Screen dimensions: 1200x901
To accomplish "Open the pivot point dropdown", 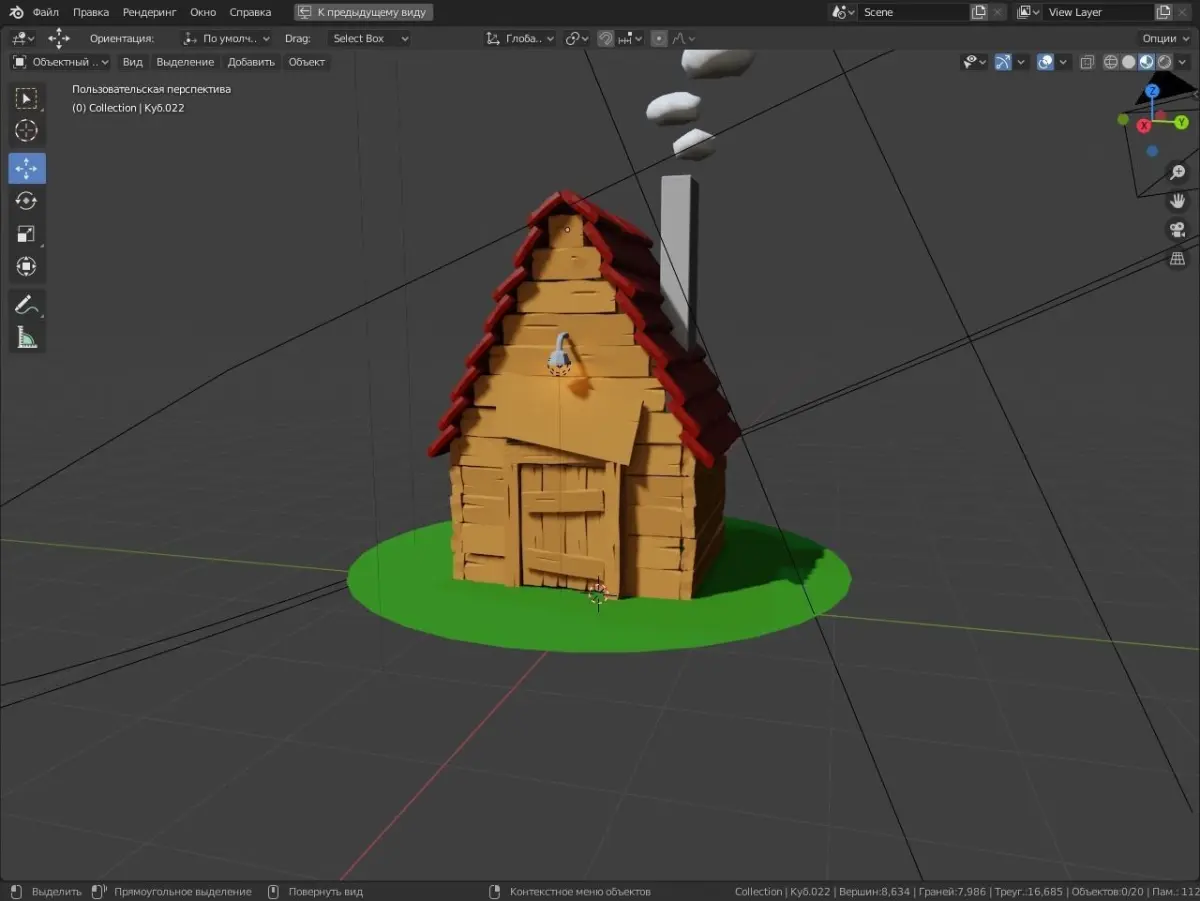I will tap(578, 38).
